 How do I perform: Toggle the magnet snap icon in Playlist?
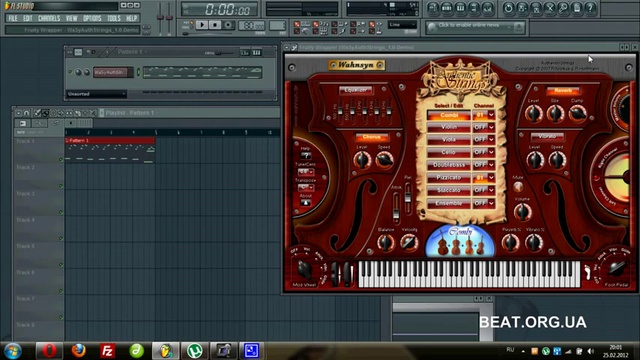click(x=27, y=113)
